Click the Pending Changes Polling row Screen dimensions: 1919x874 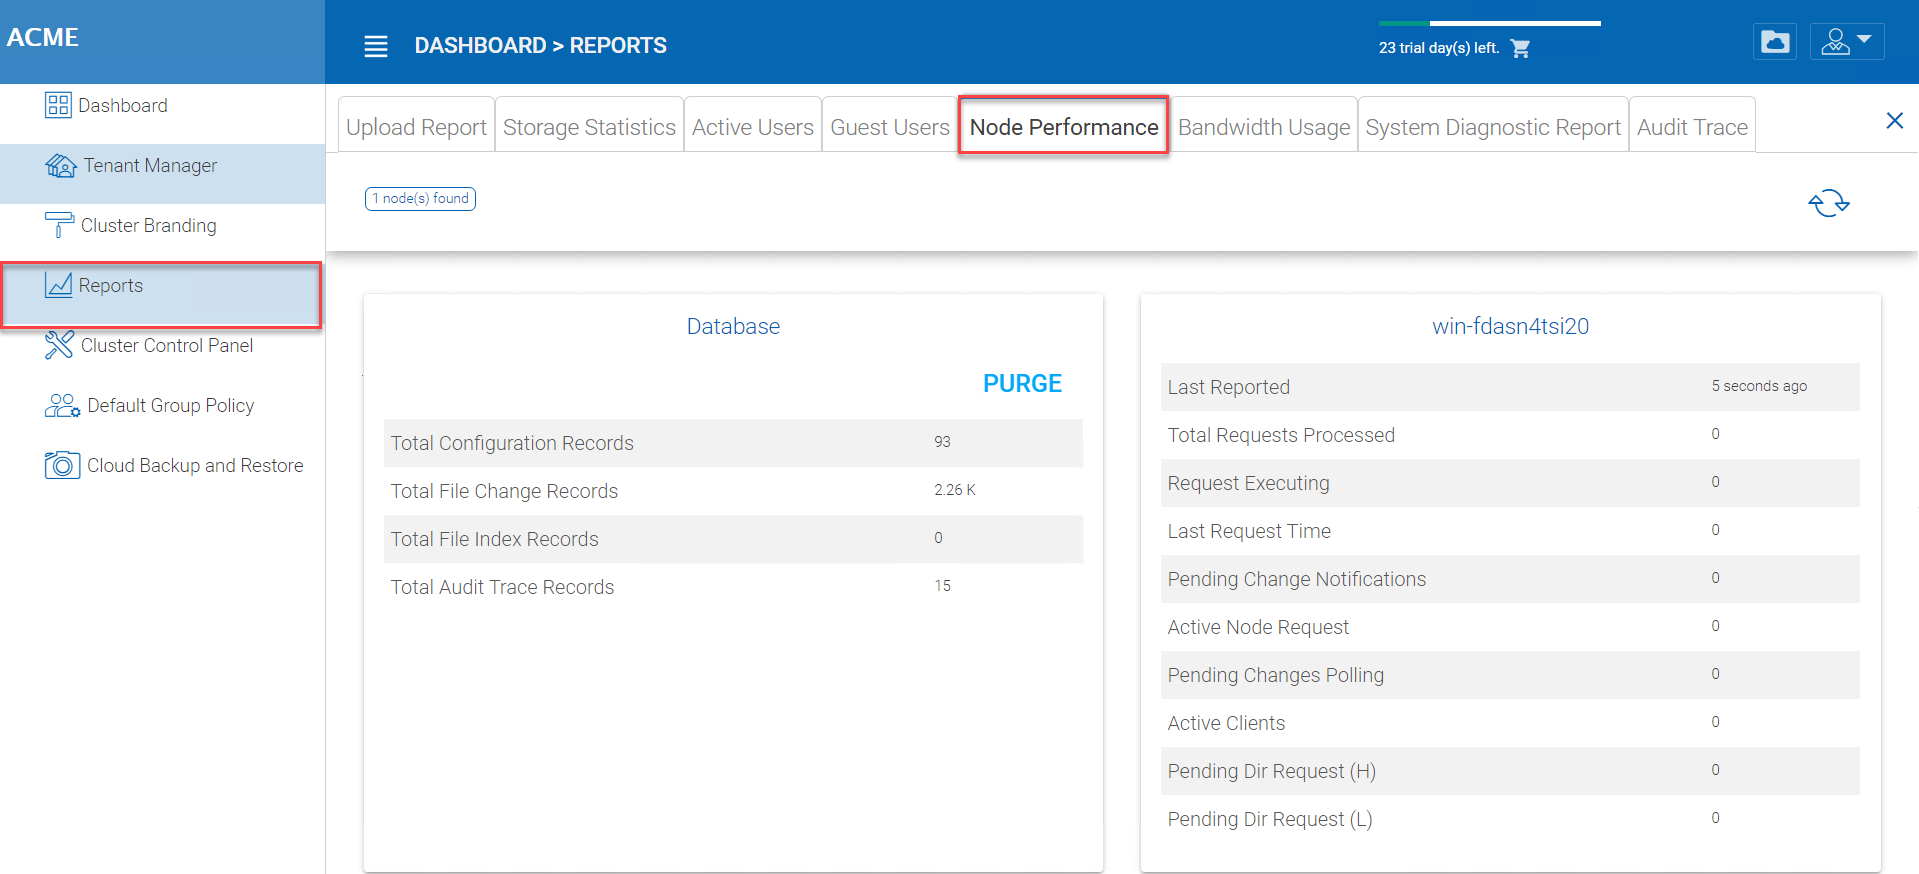click(1510, 675)
